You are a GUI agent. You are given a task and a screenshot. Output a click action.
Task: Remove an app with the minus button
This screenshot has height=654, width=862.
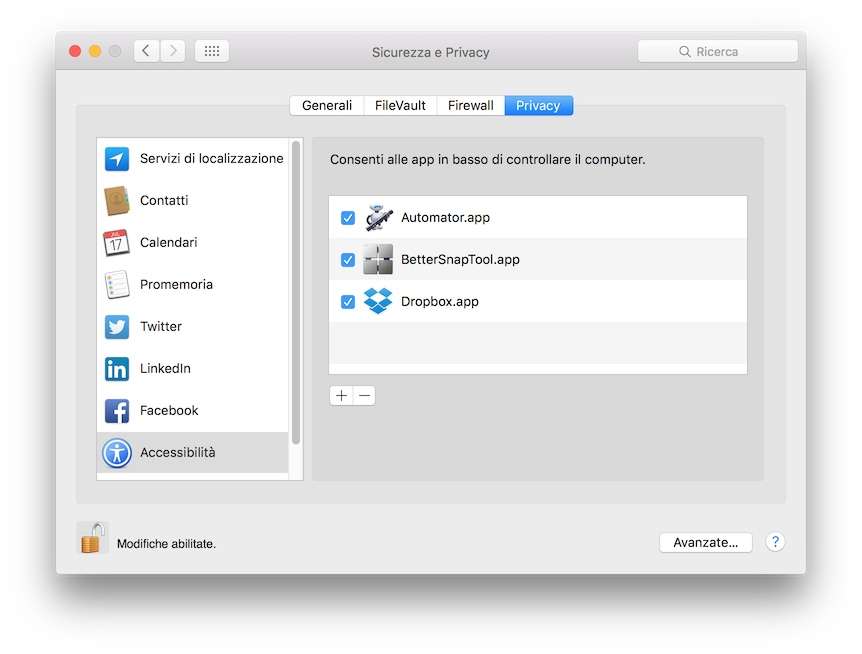364,396
